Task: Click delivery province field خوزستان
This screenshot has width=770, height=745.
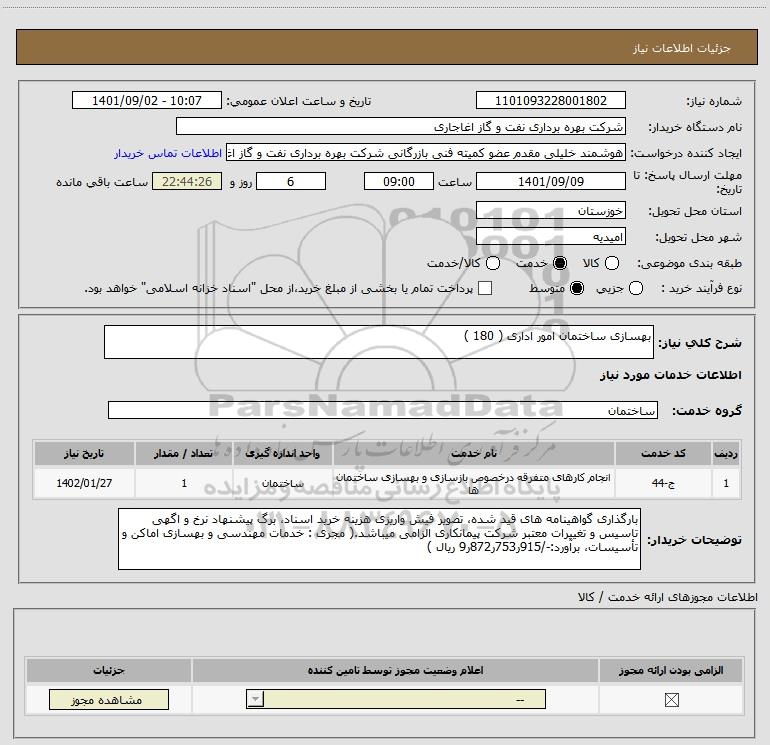Action: (x=550, y=211)
